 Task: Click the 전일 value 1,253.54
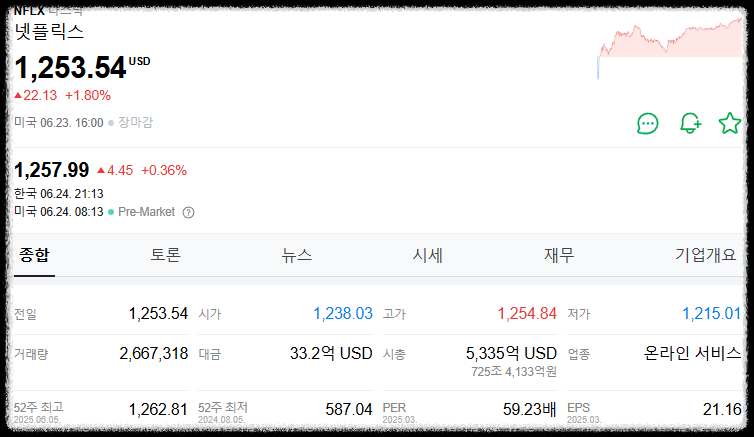[x=158, y=313]
